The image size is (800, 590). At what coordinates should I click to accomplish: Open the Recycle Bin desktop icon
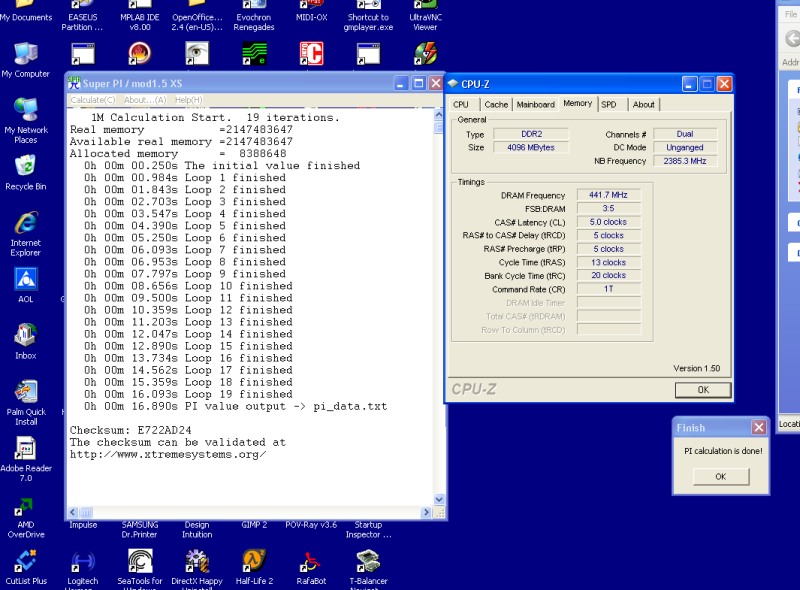[x=25, y=166]
